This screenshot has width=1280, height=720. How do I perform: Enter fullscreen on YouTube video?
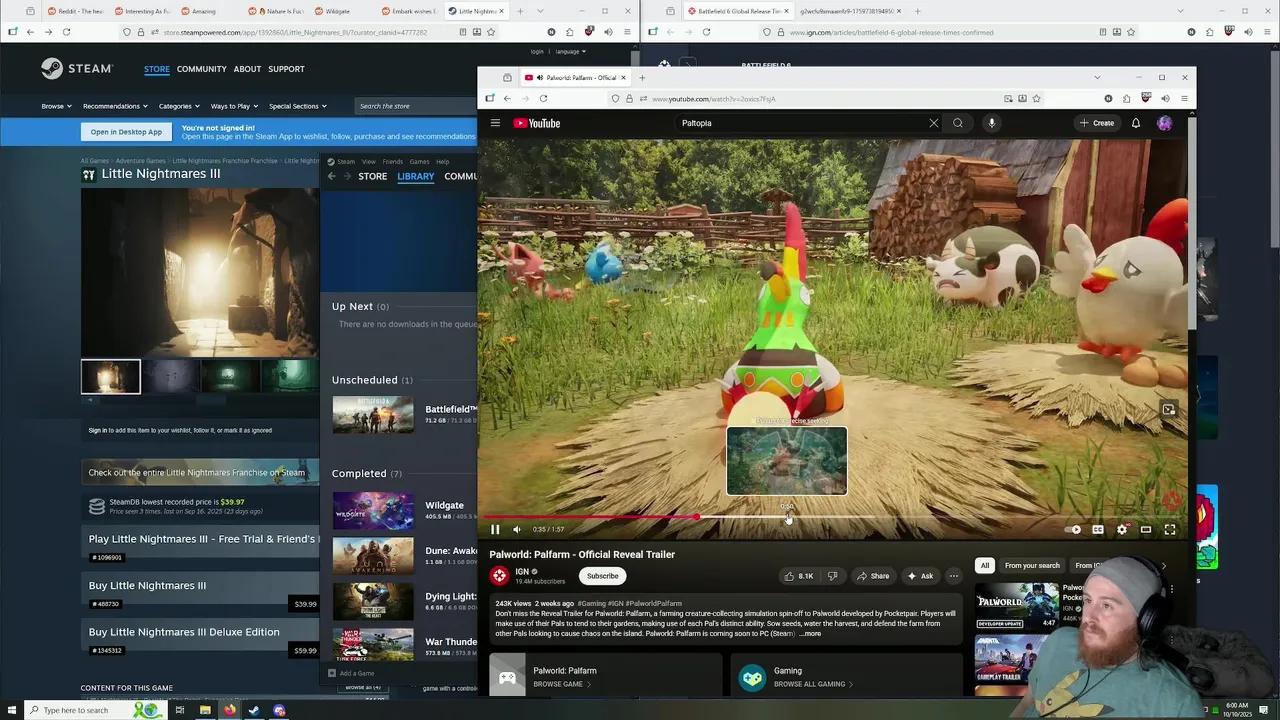(x=1170, y=530)
